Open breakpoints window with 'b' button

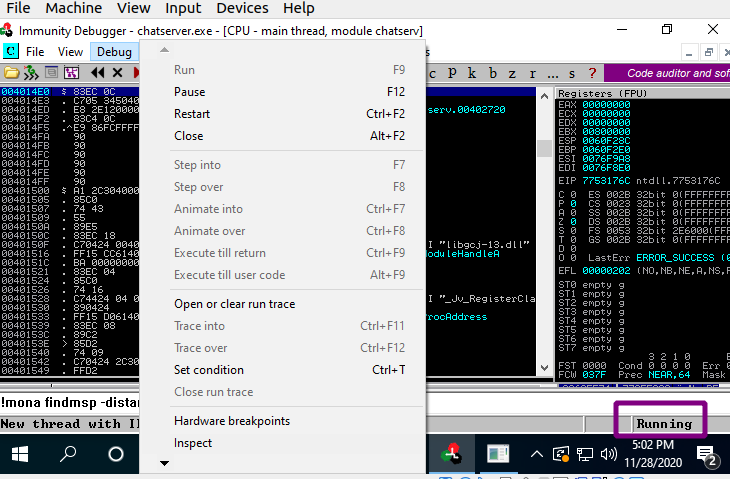click(x=492, y=72)
